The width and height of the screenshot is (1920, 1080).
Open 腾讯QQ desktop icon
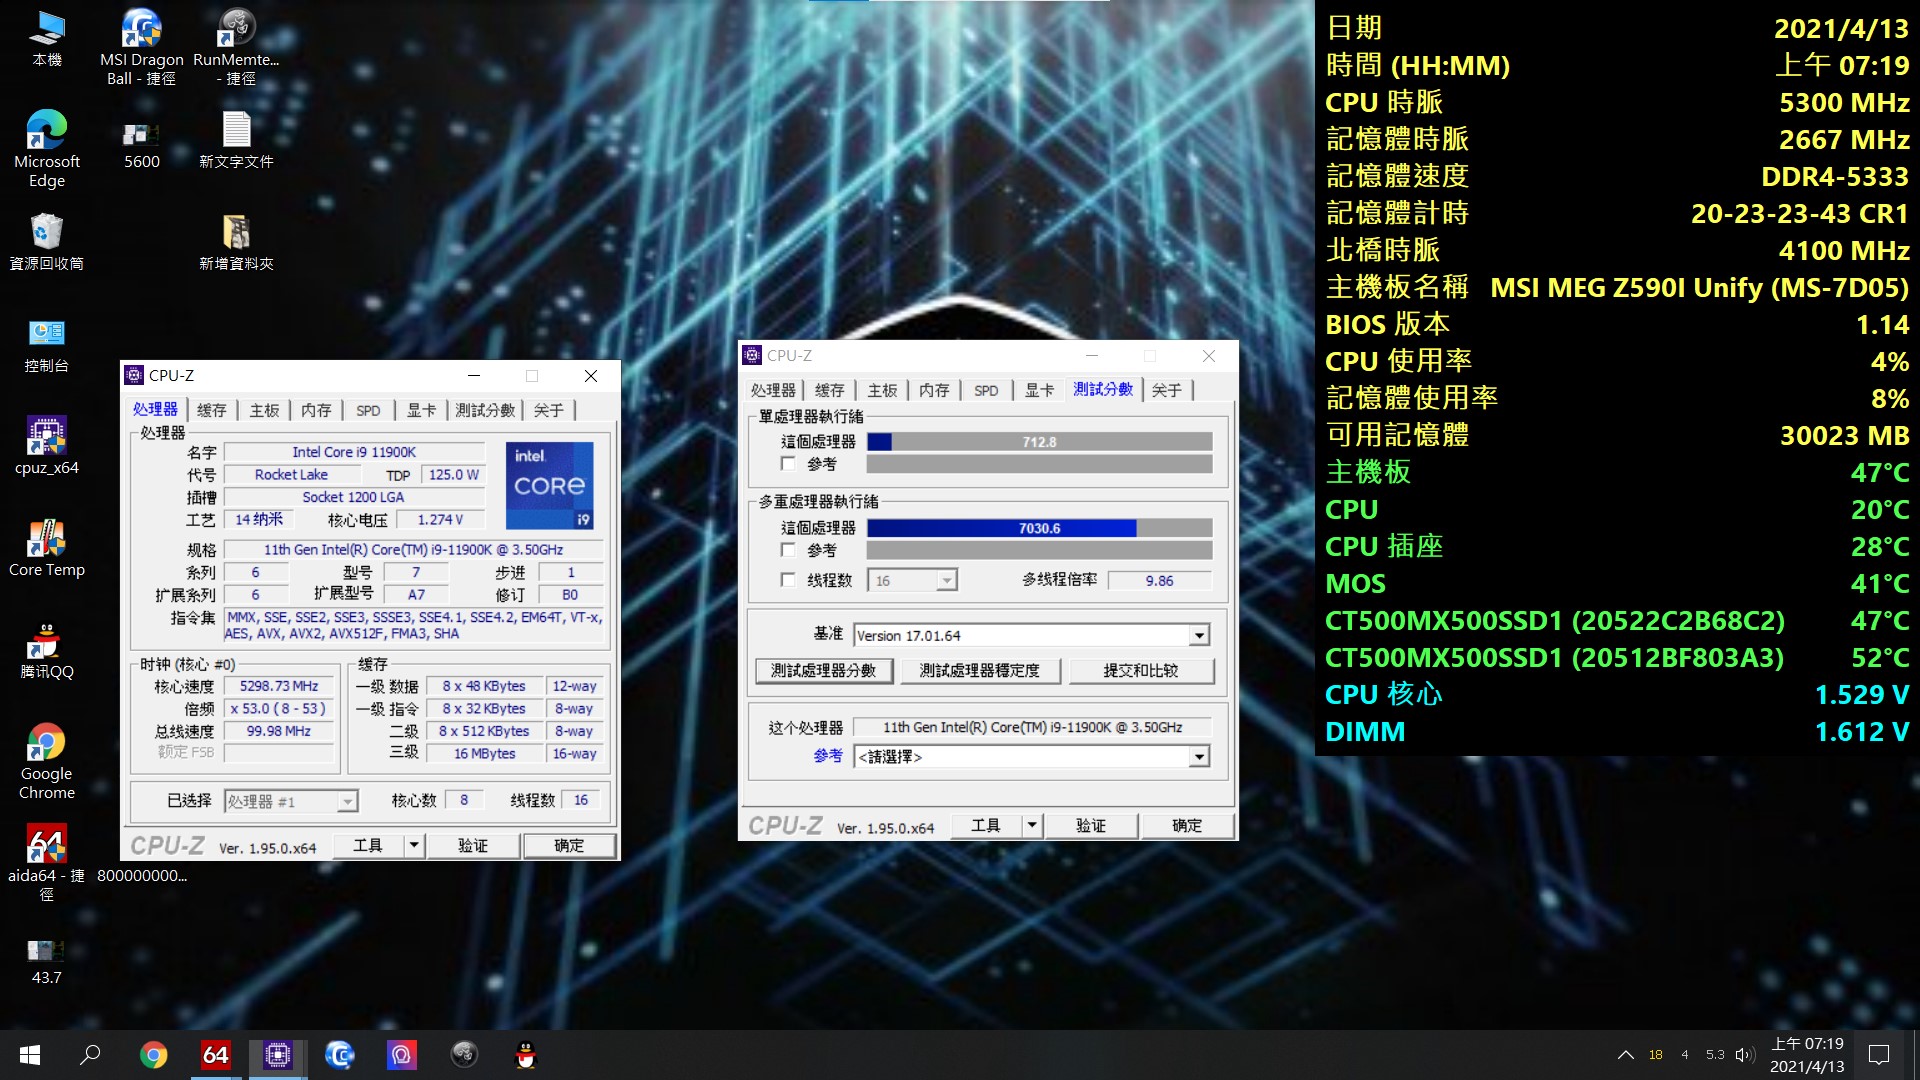(47, 650)
